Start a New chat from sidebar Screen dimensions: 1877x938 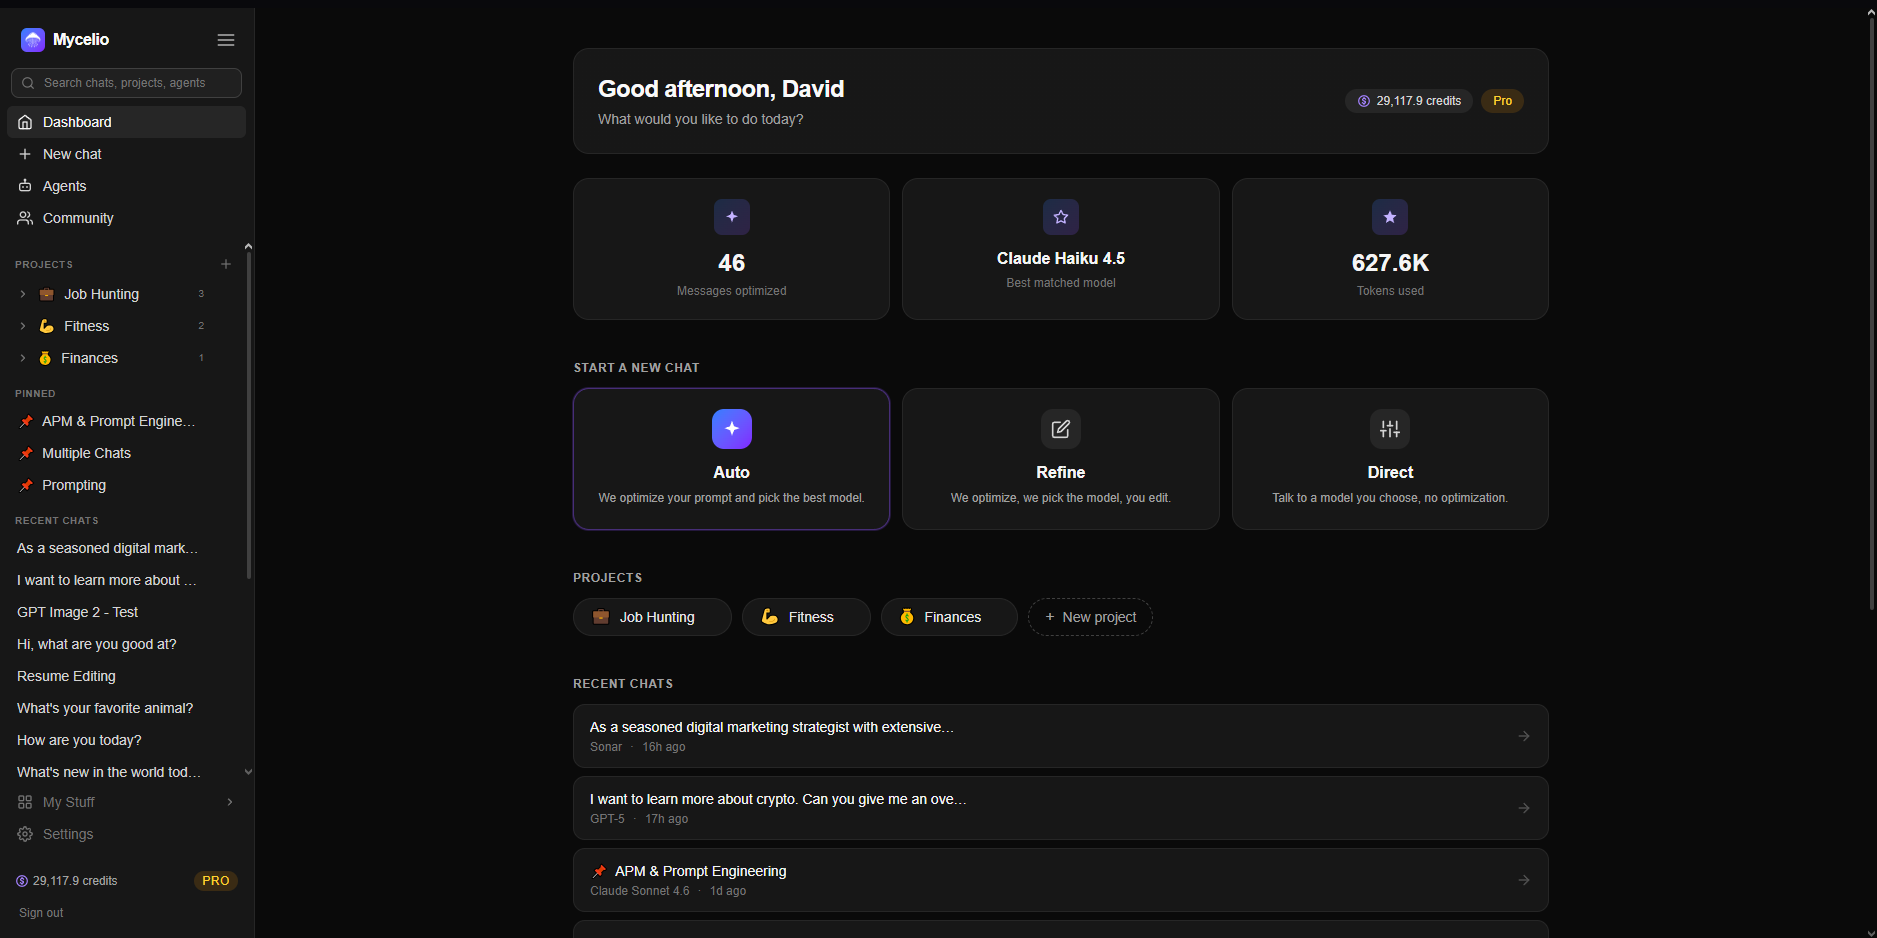[126, 154]
